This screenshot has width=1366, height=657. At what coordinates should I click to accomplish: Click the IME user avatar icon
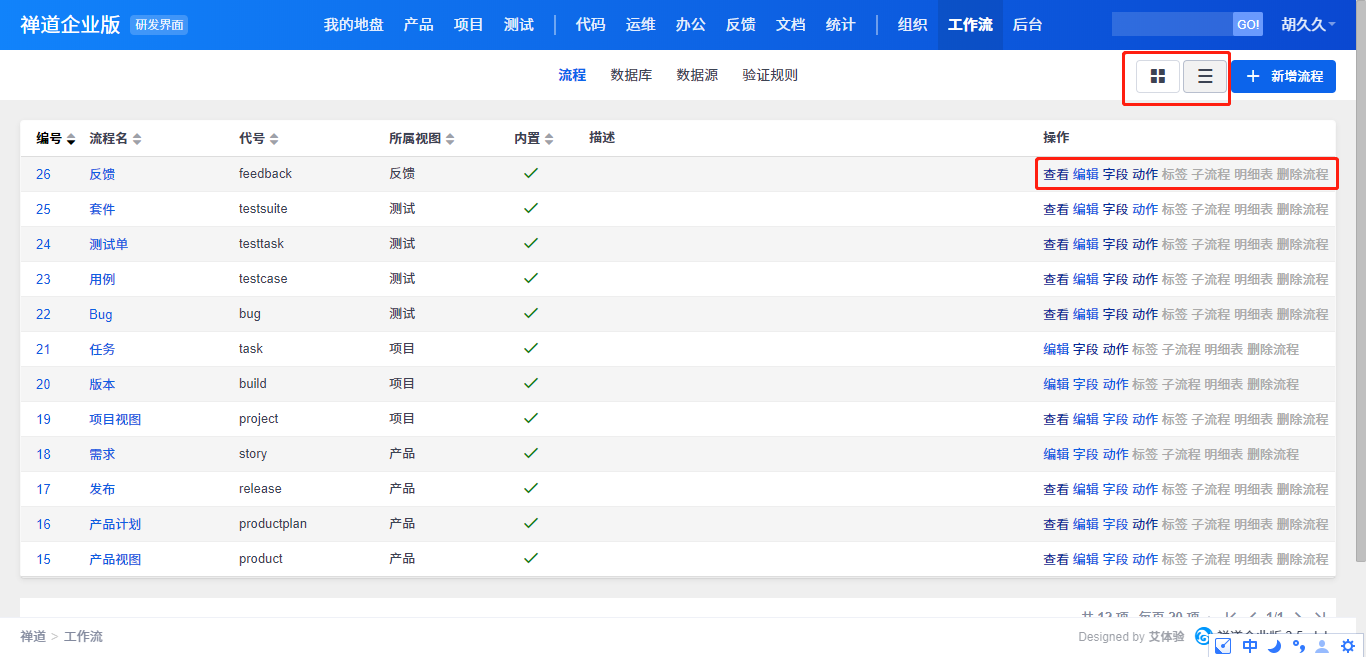1323,646
